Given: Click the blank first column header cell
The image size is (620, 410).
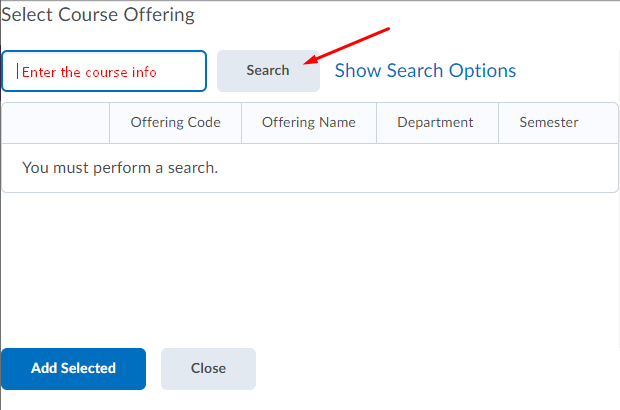Looking at the screenshot, I should [x=56, y=123].
